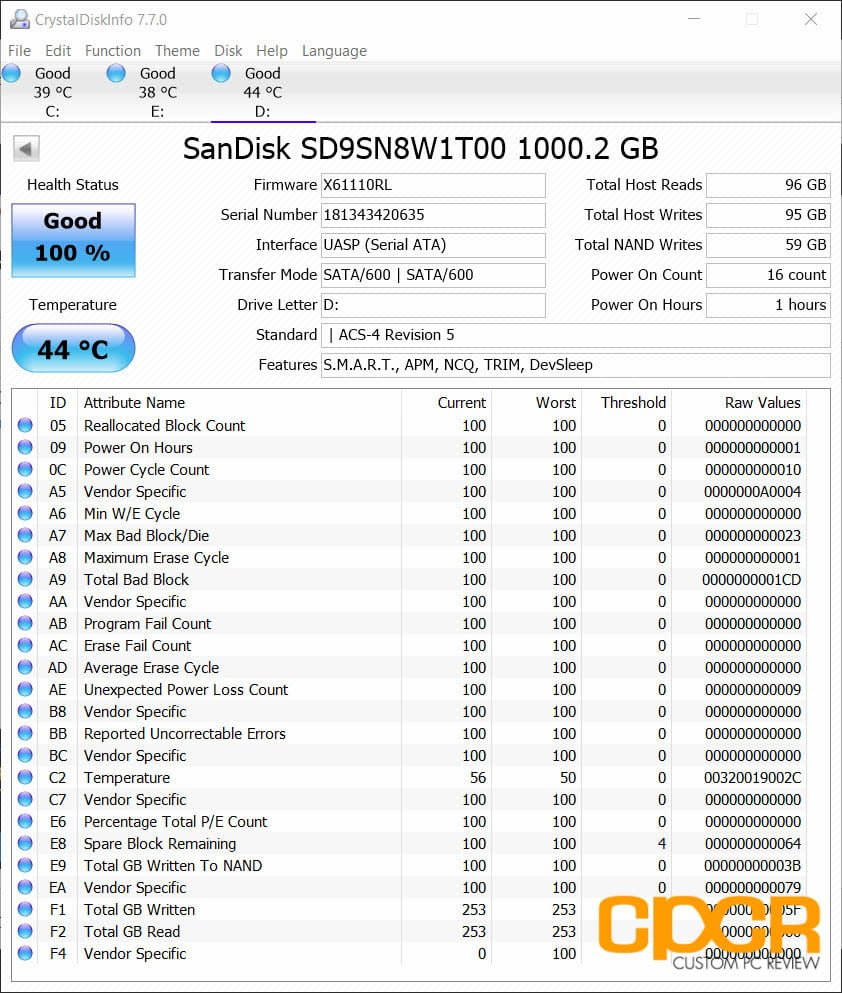Click the Attribute Name column header
The height and width of the screenshot is (993, 842).
pyautogui.click(x=134, y=403)
